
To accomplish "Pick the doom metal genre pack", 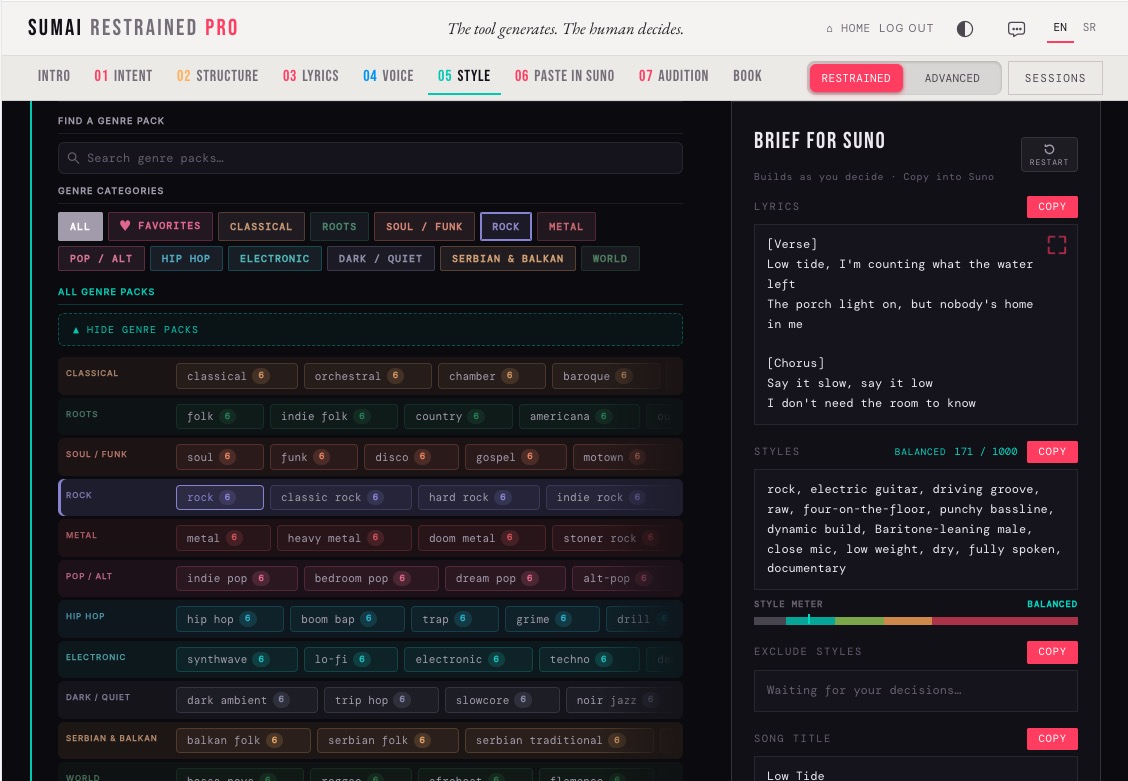I will coord(481,538).
